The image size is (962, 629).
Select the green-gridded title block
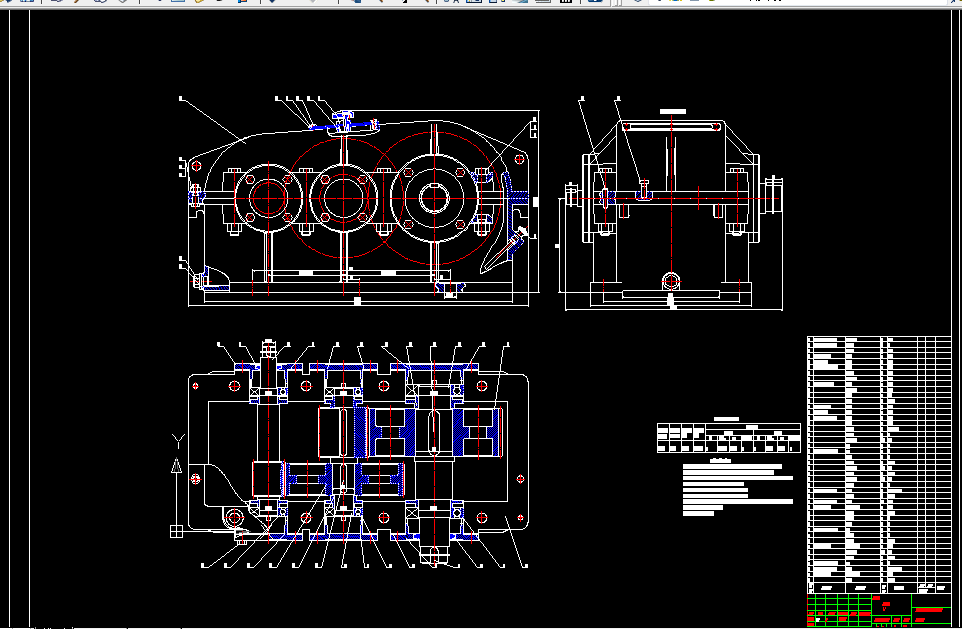pyautogui.click(x=879, y=610)
